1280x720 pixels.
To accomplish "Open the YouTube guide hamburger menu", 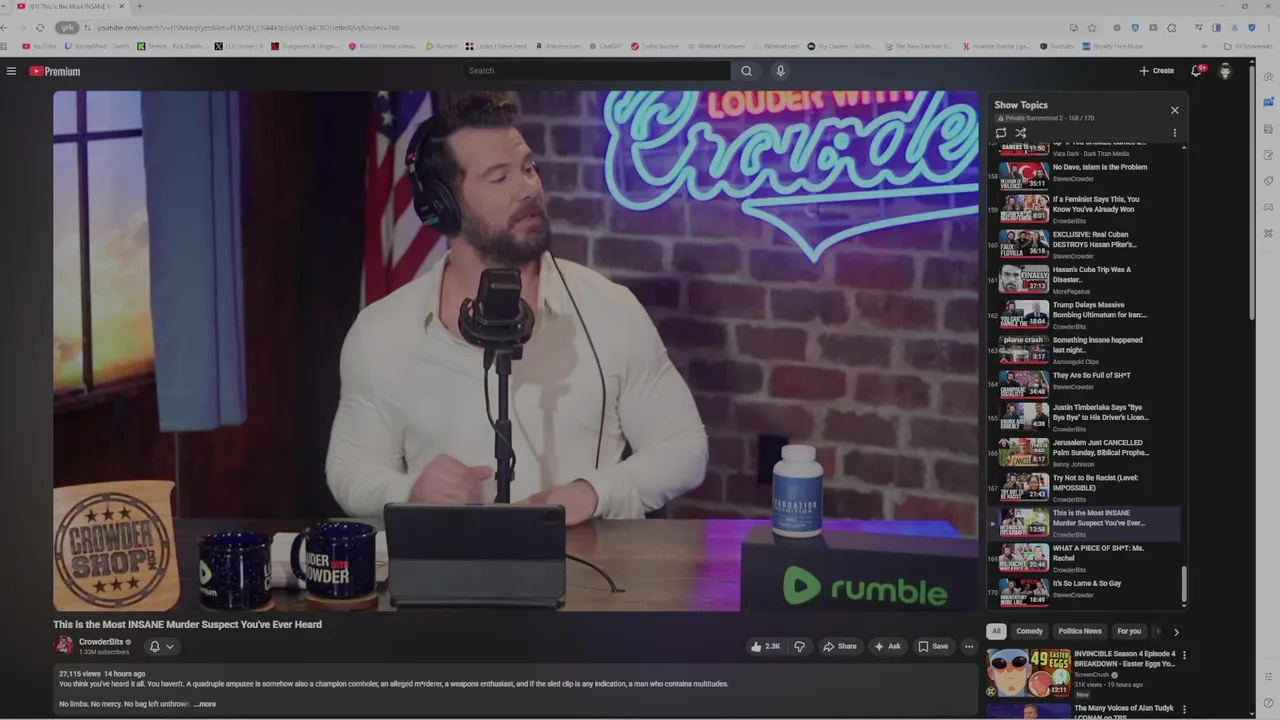I will point(11,71).
